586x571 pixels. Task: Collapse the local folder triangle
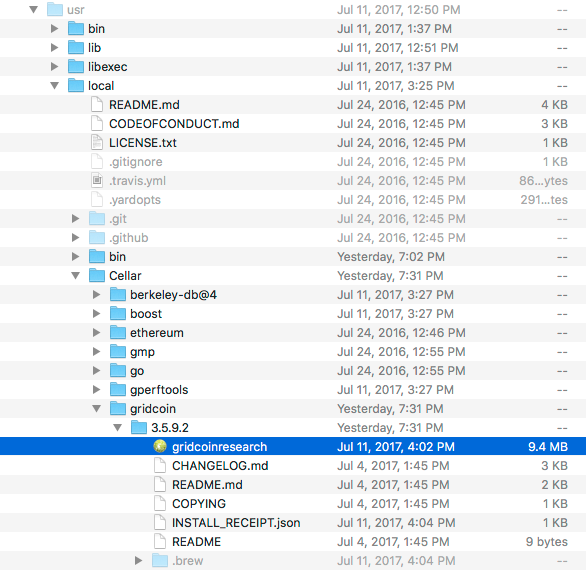[x=55, y=86]
